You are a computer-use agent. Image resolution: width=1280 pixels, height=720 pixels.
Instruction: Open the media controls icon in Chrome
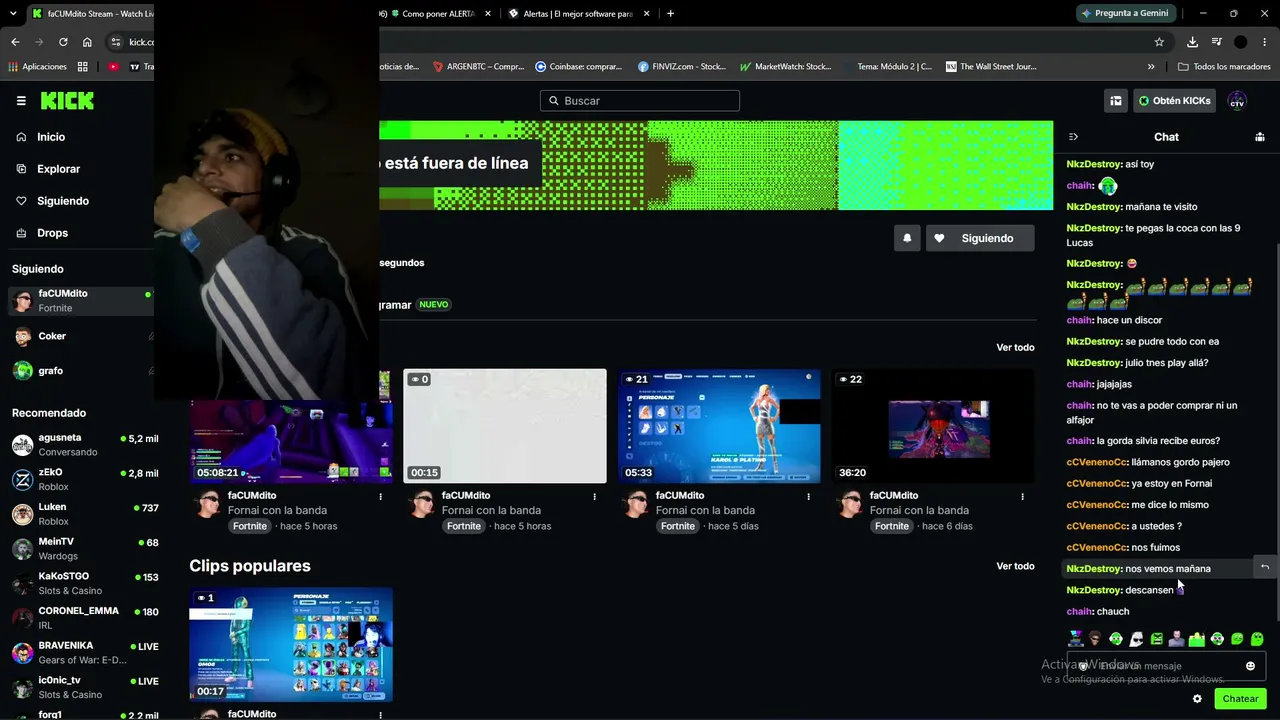click(x=1217, y=42)
